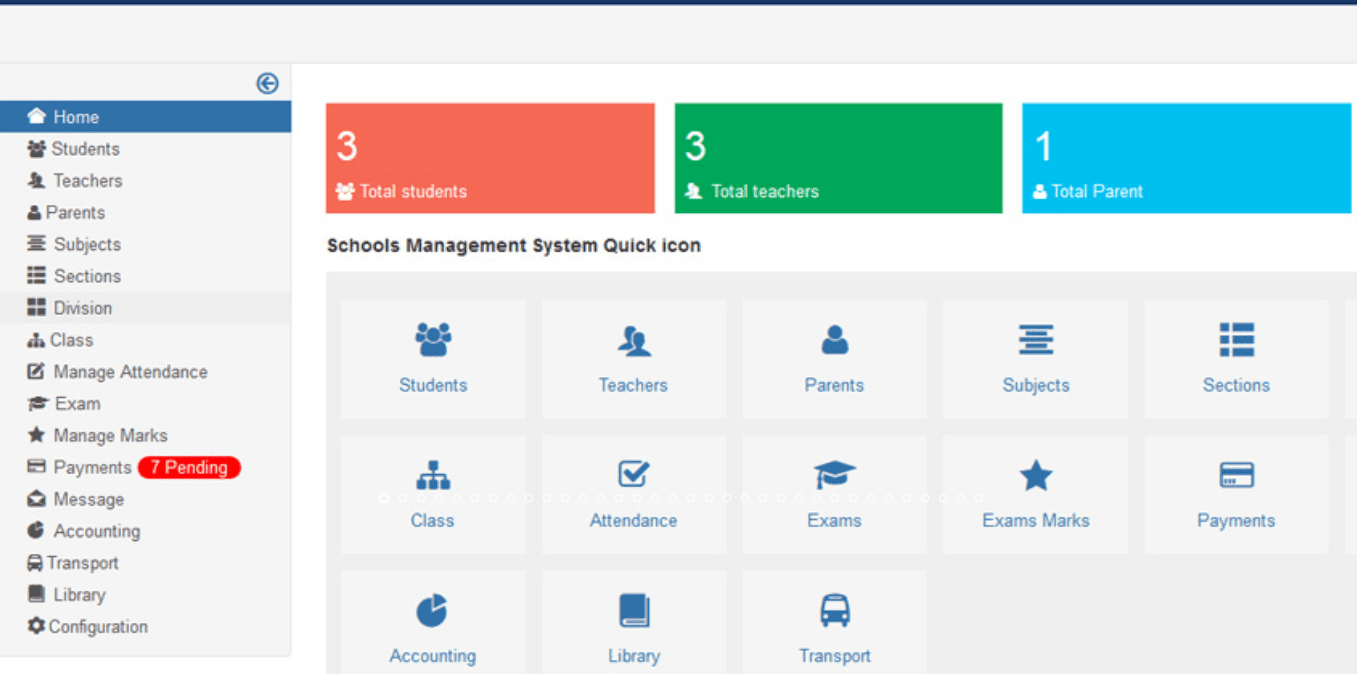Click the Total Parent blue card
The height and width of the screenshot is (674, 1357).
(x=1186, y=157)
